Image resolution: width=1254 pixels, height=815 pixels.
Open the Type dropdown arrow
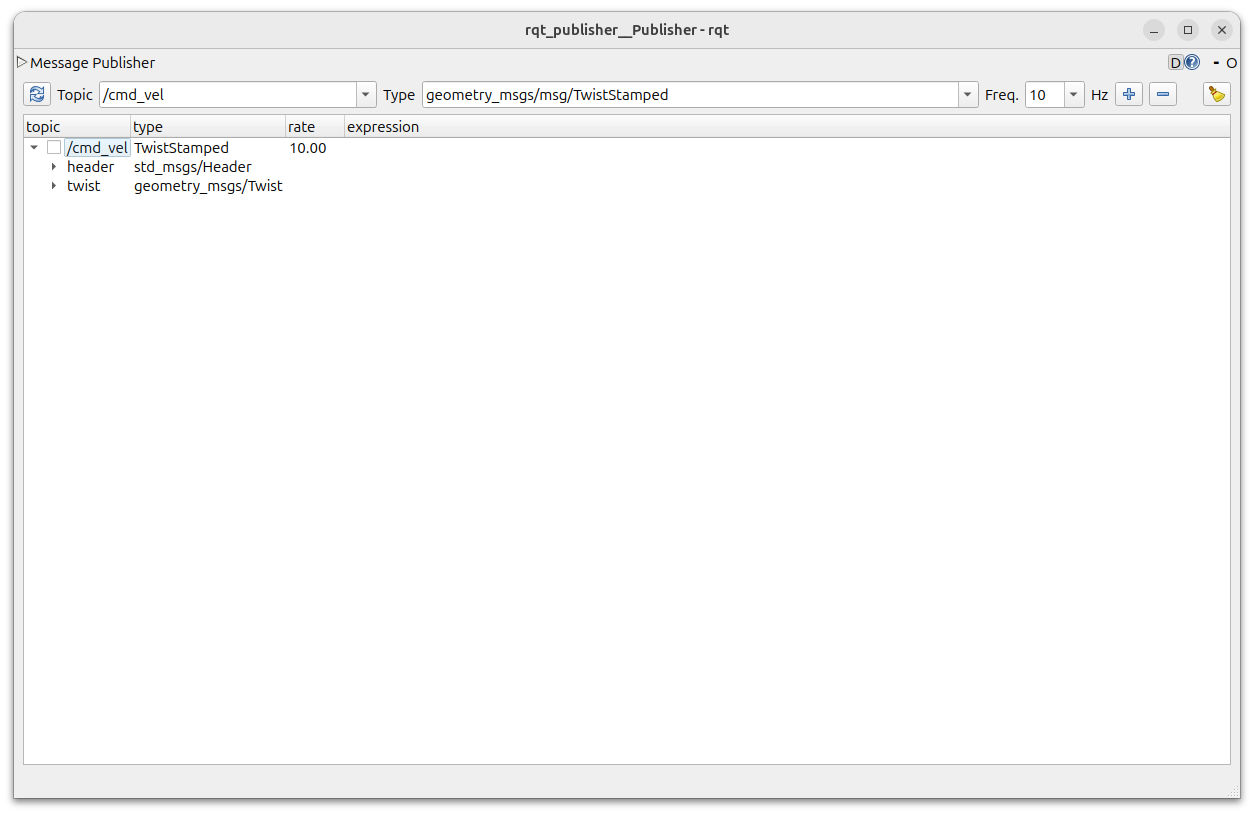(967, 95)
